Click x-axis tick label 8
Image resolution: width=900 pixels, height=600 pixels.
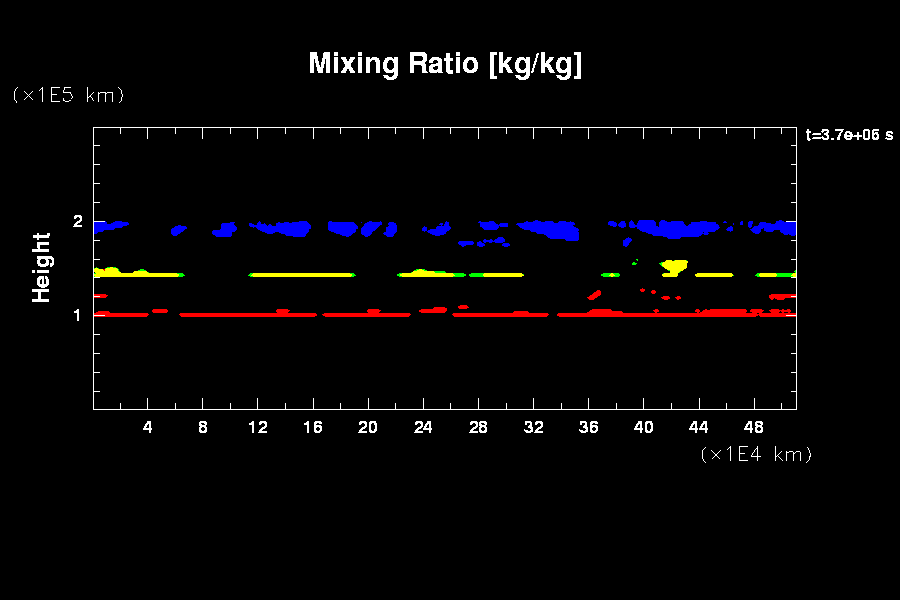(203, 428)
